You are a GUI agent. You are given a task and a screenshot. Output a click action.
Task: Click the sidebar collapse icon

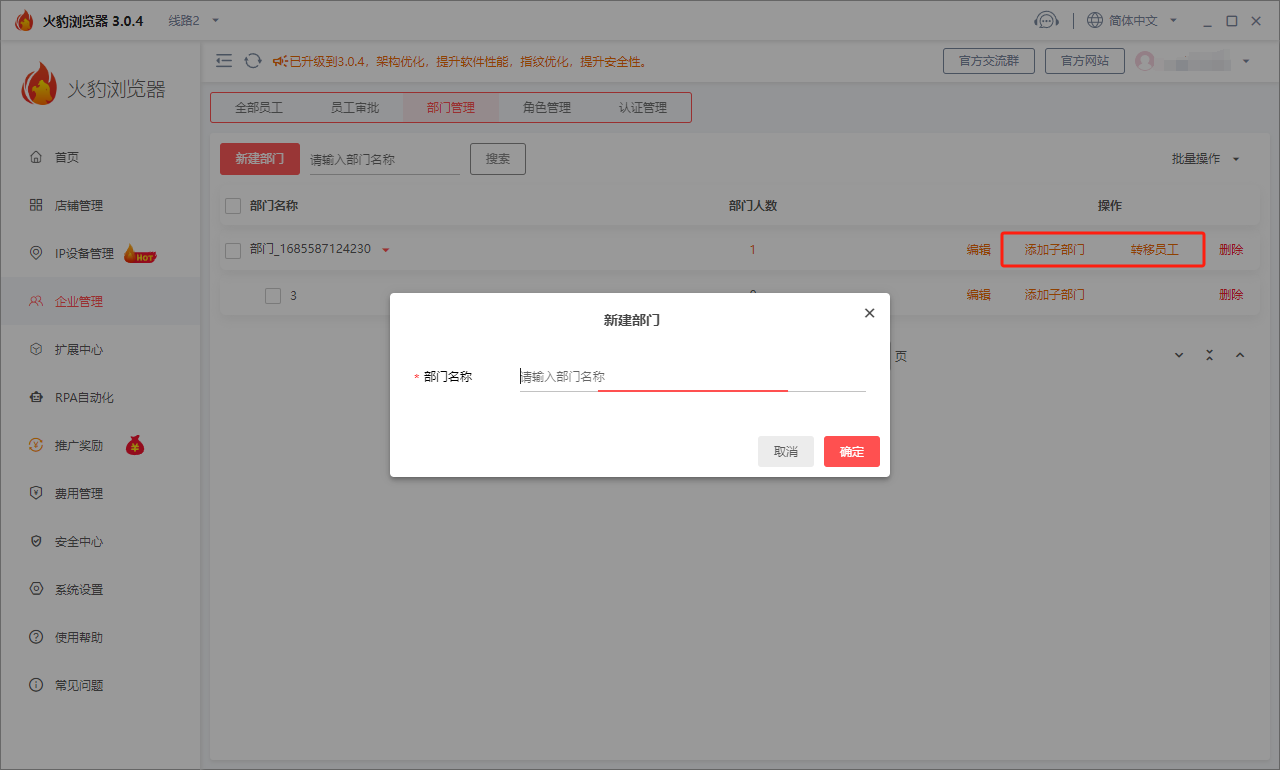click(x=224, y=61)
